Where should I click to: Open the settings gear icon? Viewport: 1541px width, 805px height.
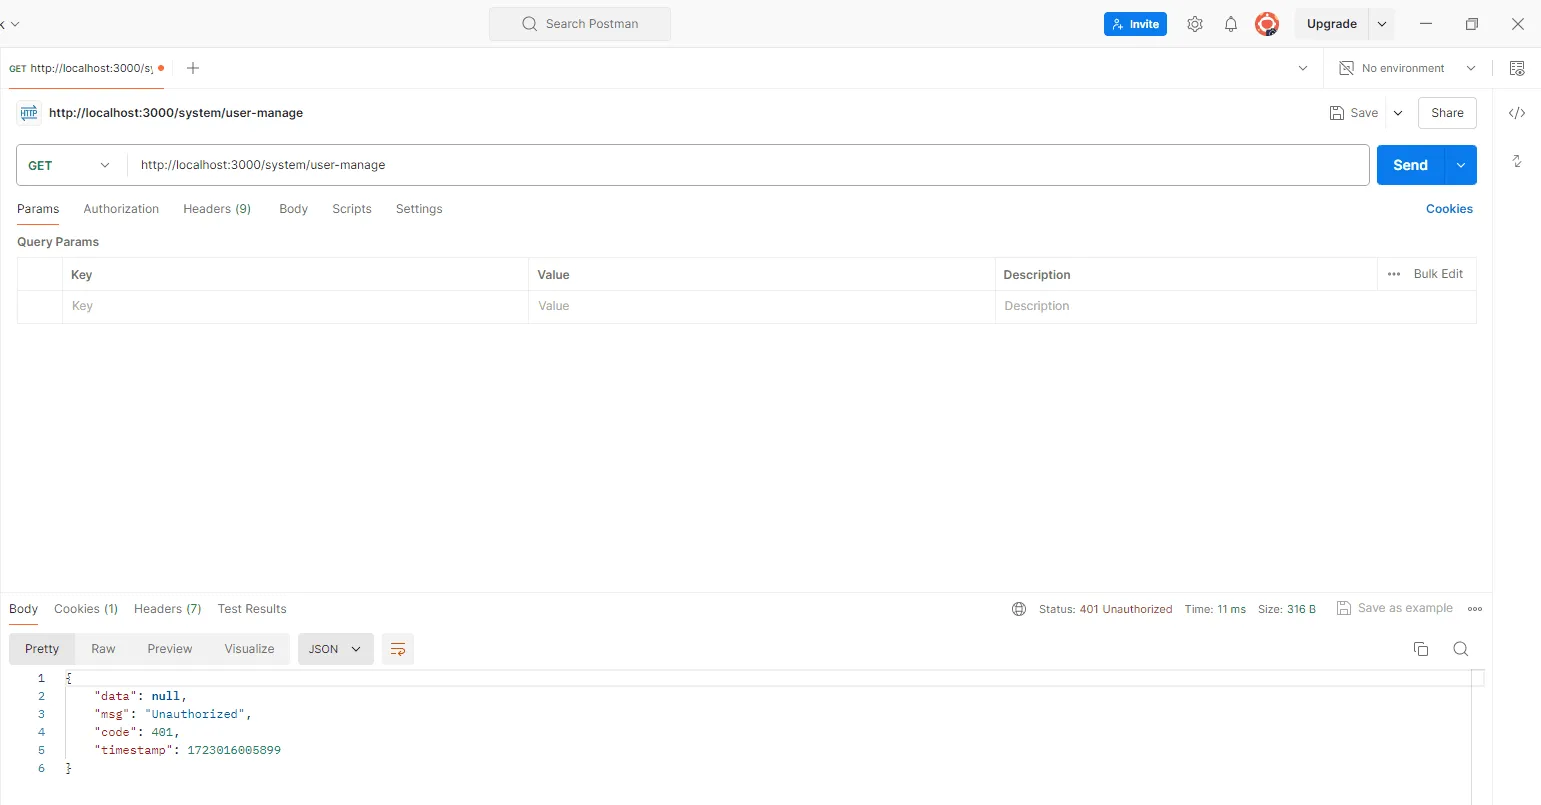point(1195,24)
